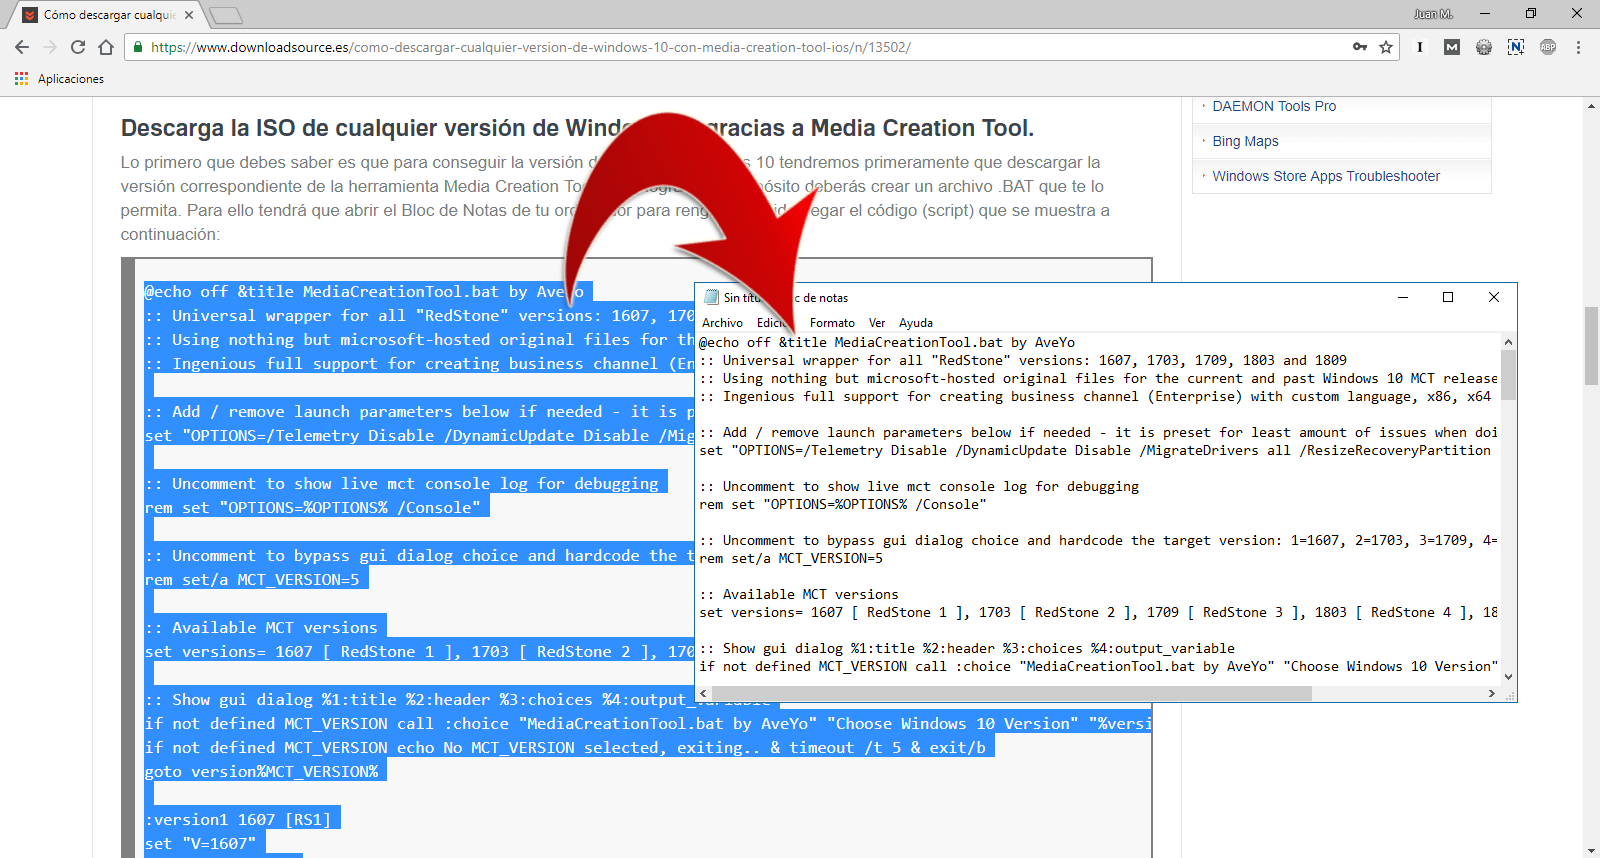Reload the page using the refresh icon
Screen dimensions: 1600x858
pos(78,47)
